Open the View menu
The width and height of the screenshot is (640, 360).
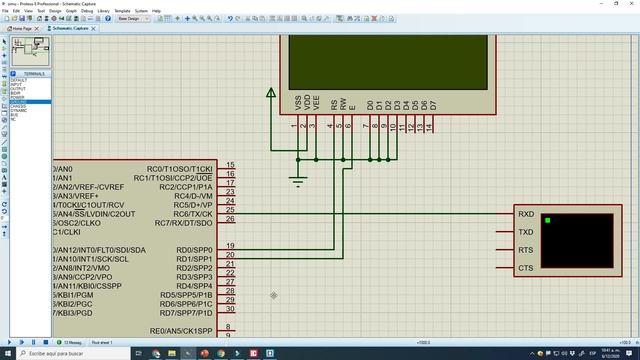pos(28,11)
